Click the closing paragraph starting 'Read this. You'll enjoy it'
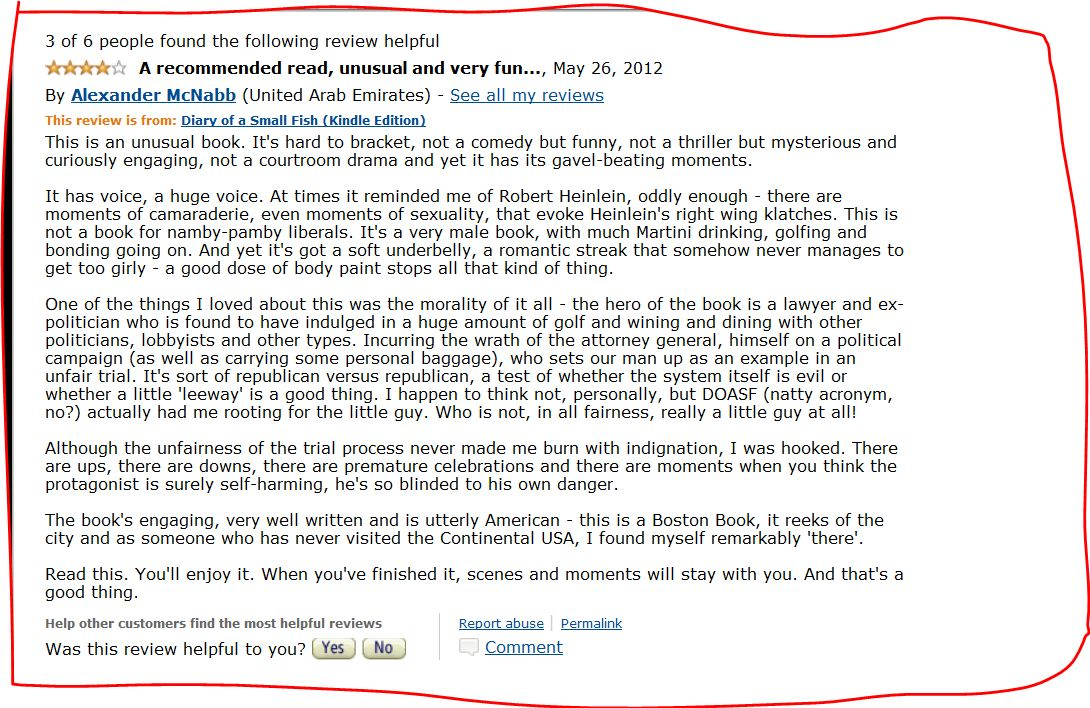 [474, 583]
